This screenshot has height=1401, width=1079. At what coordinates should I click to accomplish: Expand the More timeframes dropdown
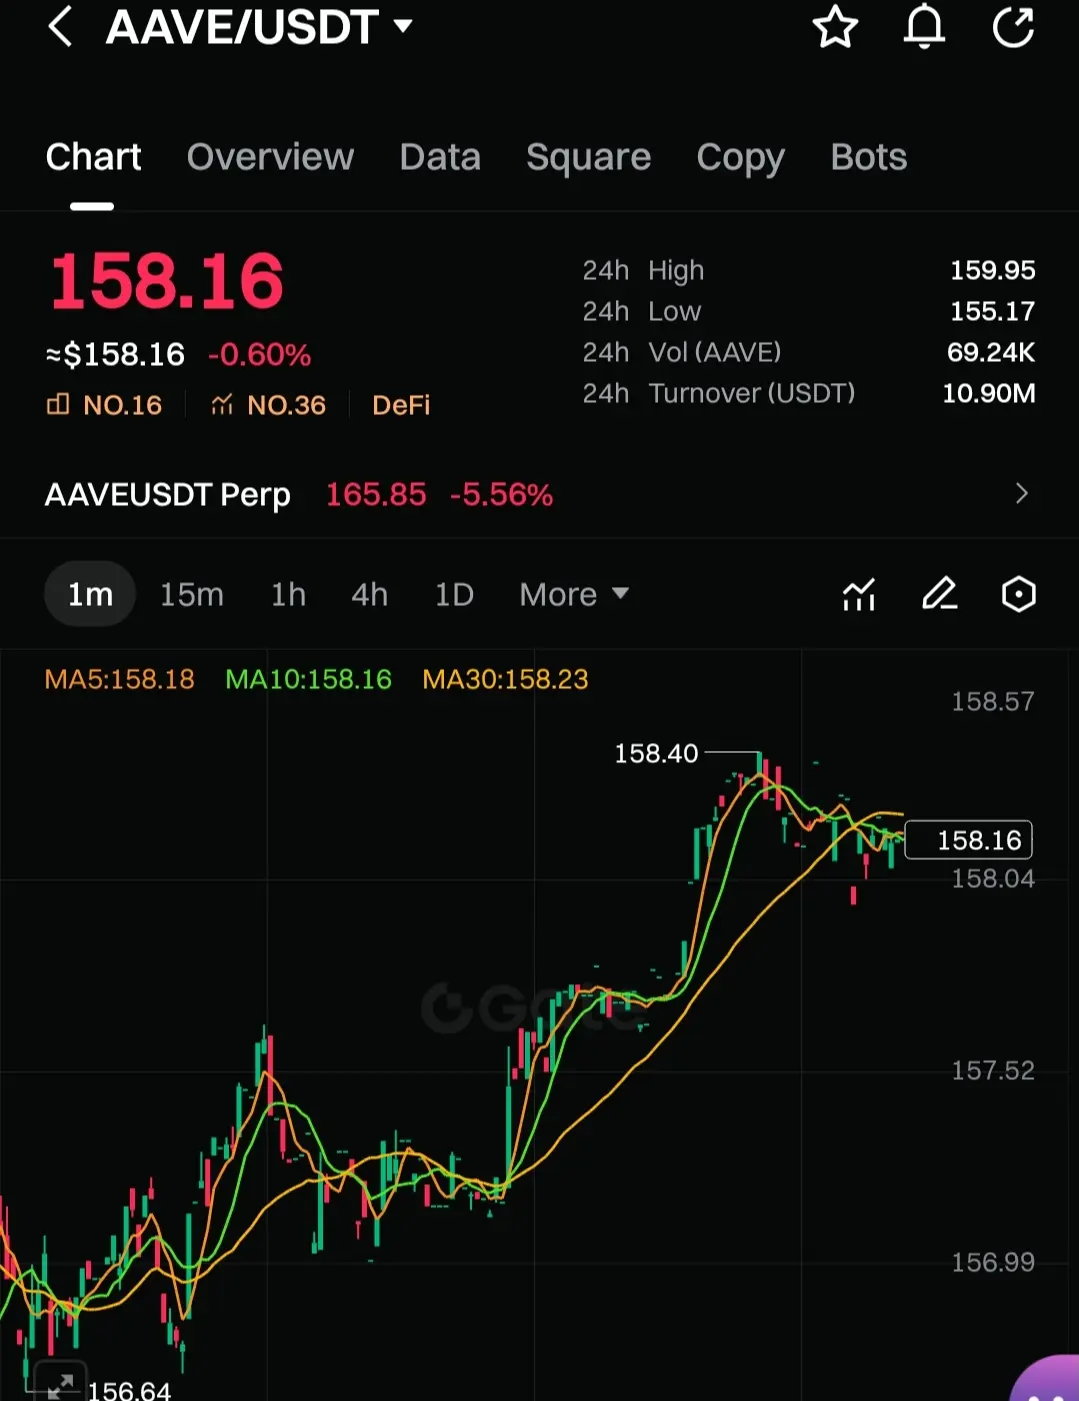point(574,594)
